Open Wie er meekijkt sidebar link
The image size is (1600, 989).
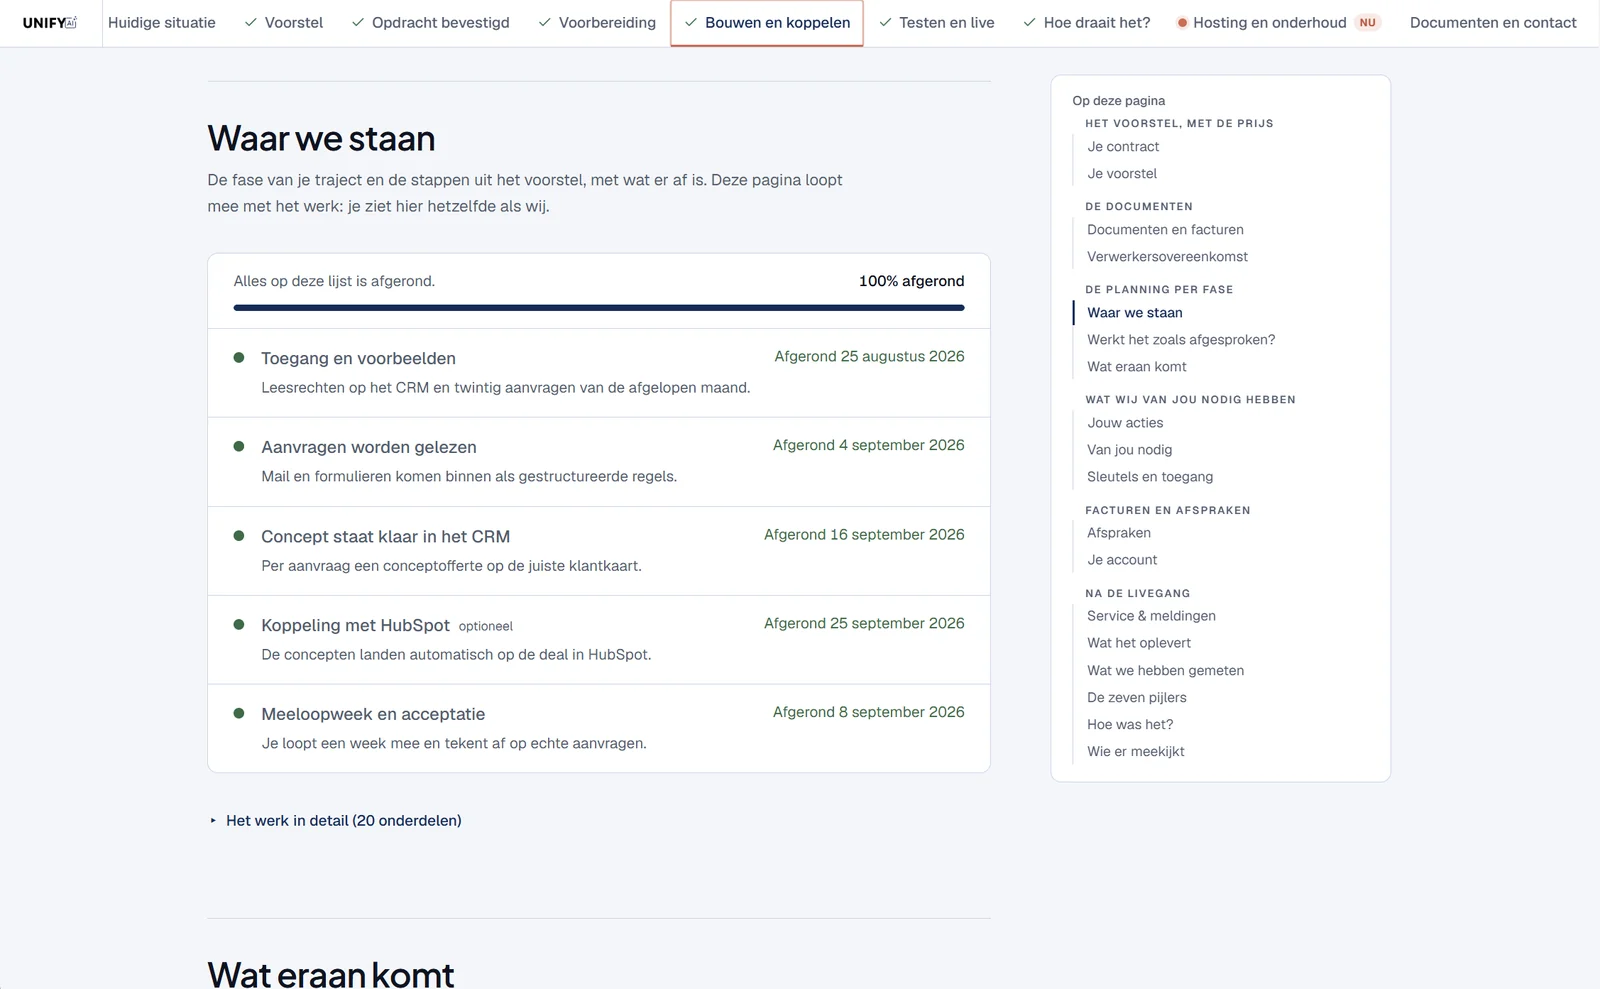(1135, 752)
